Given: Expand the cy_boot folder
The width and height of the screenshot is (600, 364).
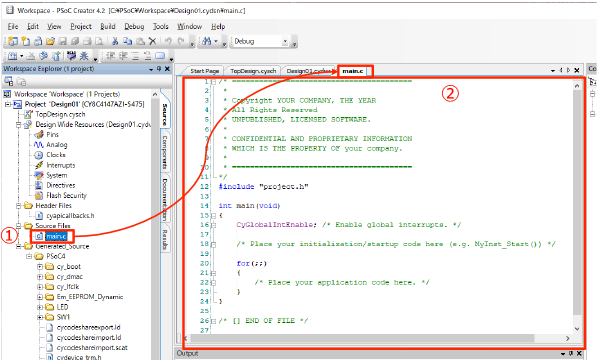Looking at the screenshot, I should (x=40, y=266).
